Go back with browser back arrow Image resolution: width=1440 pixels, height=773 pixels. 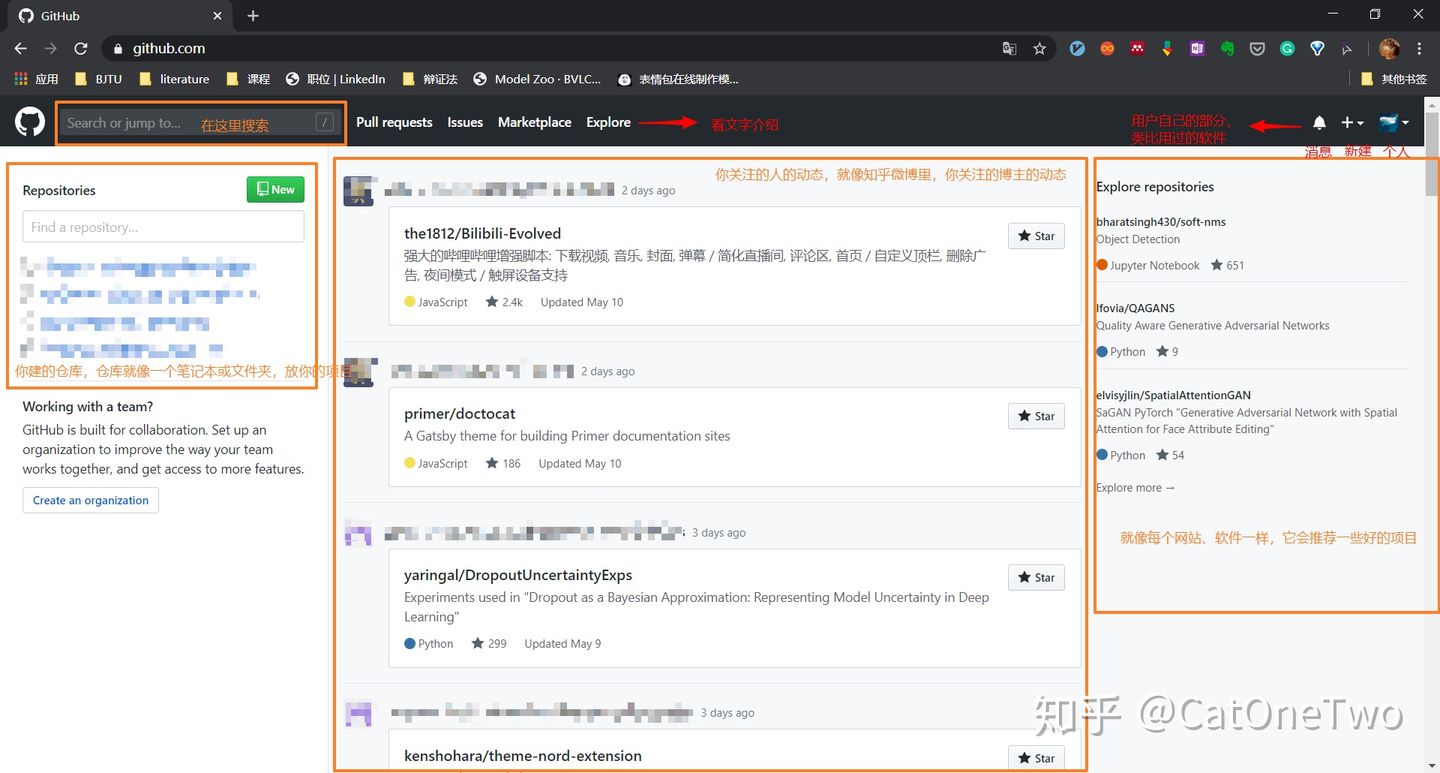click(20, 48)
